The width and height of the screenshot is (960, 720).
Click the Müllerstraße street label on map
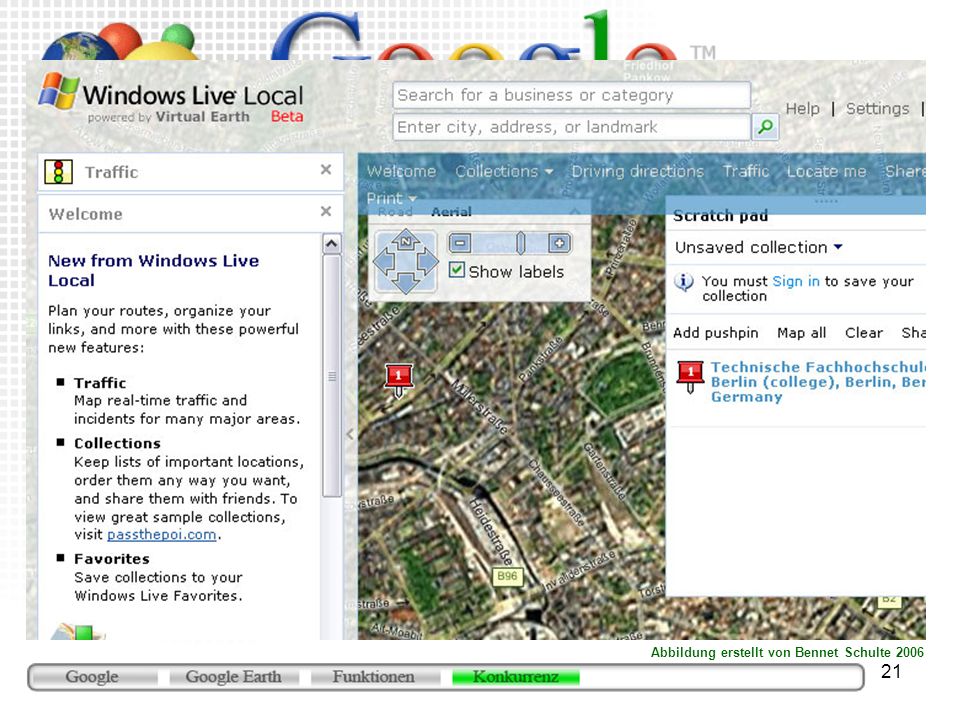(x=479, y=407)
